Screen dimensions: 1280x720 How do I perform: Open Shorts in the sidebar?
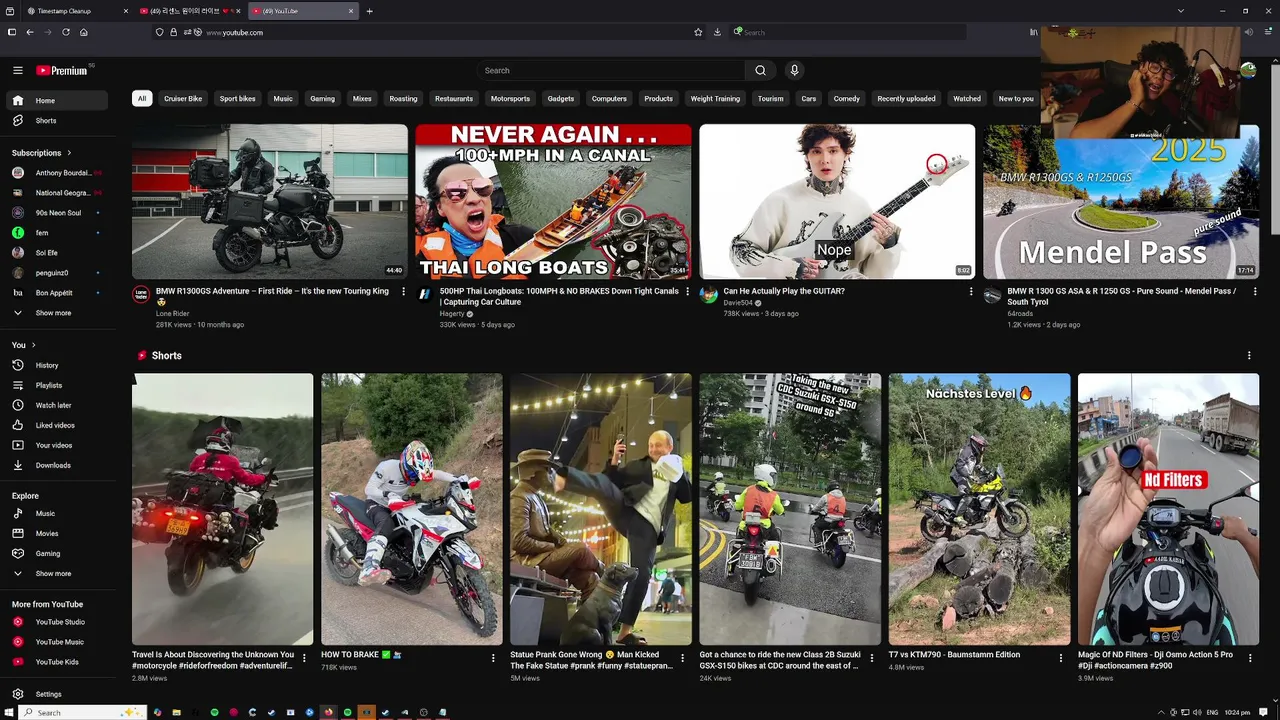(x=56, y=120)
